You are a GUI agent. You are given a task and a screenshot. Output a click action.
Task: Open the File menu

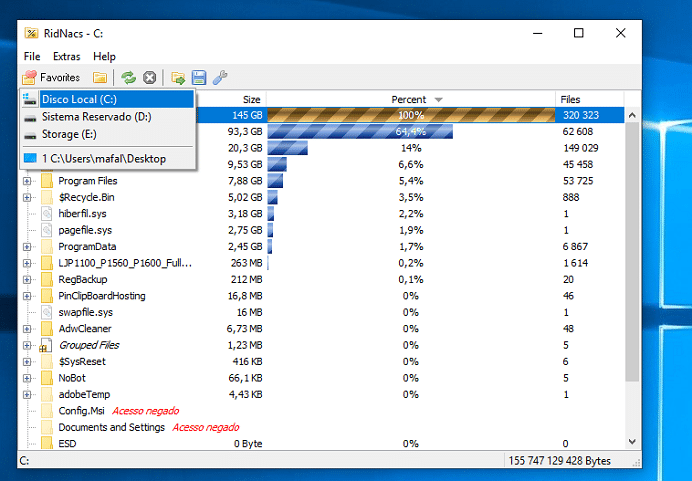32,56
